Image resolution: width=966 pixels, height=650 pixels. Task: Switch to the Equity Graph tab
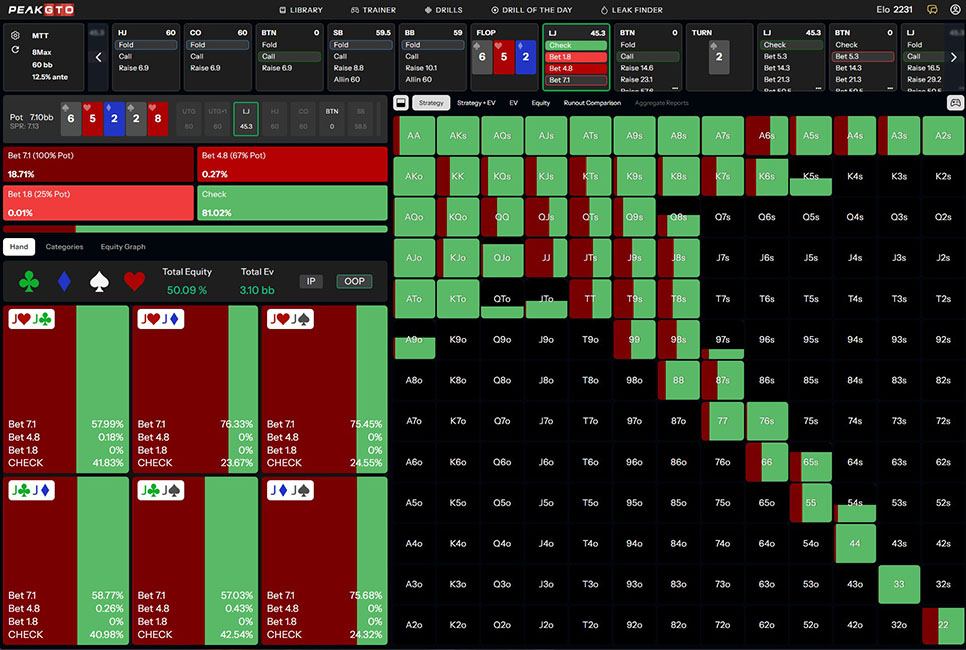pos(123,247)
